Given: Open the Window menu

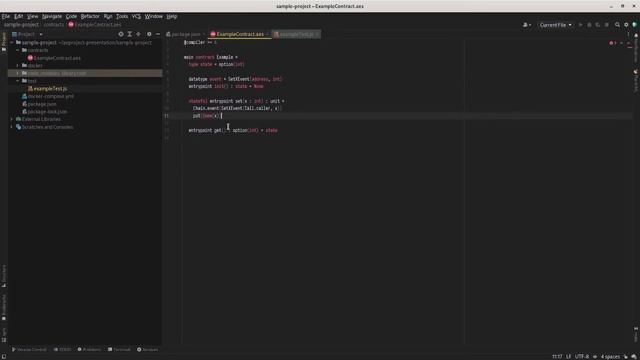Looking at the screenshot, I should [153, 16].
